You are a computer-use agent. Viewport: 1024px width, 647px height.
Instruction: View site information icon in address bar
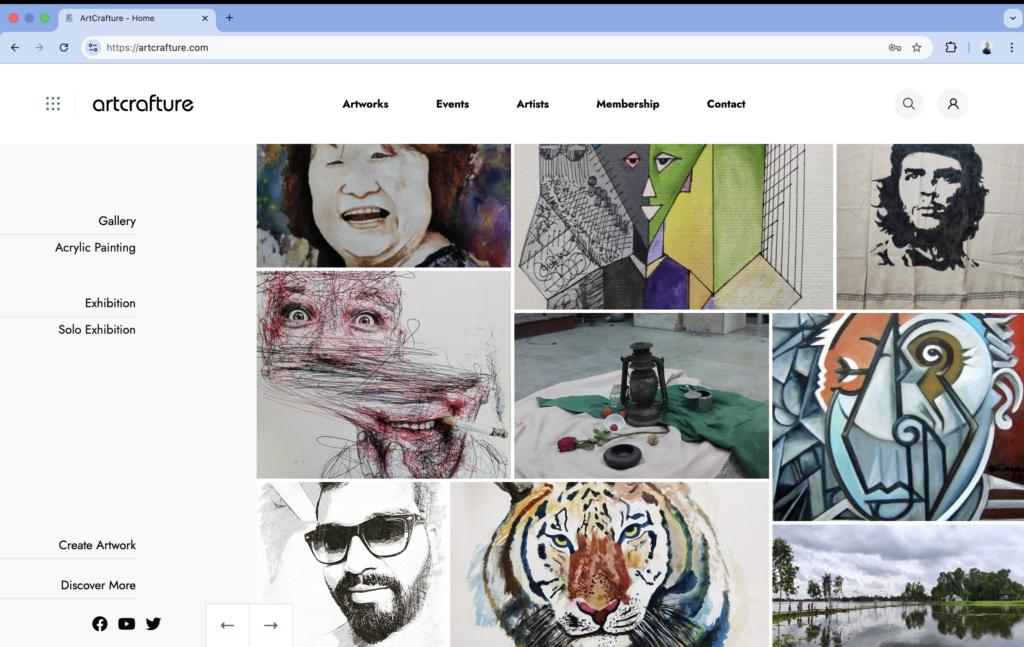[x=93, y=47]
